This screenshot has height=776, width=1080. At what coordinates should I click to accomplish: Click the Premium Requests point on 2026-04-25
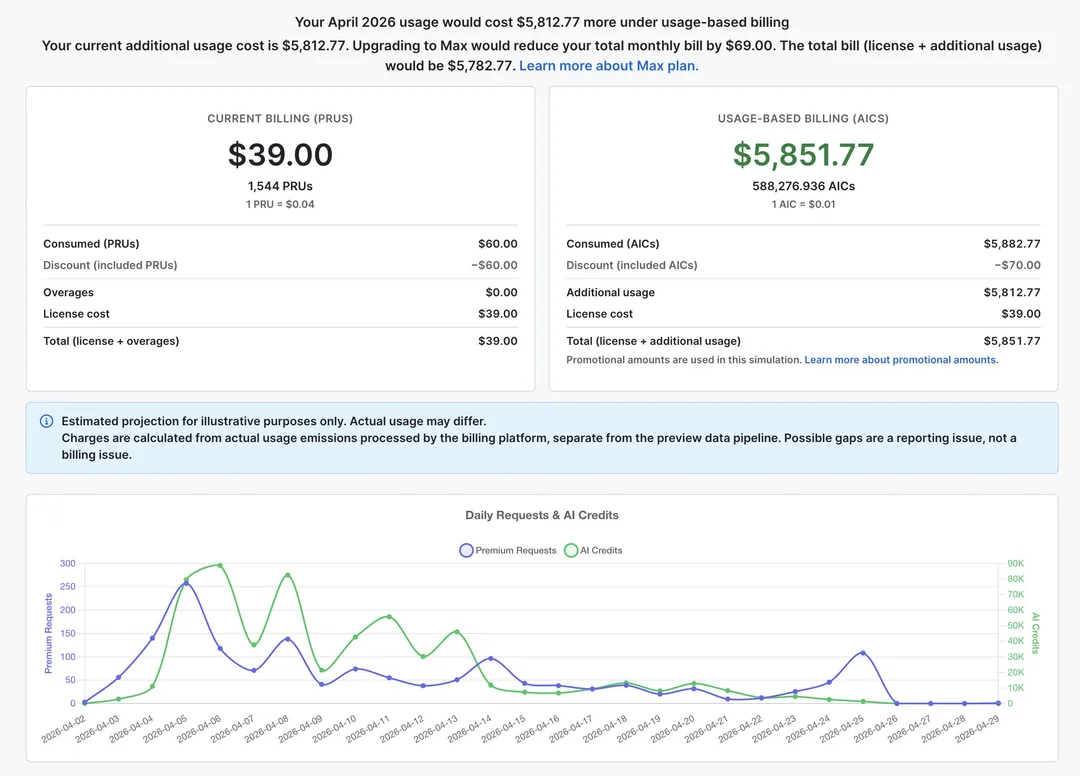(863, 653)
